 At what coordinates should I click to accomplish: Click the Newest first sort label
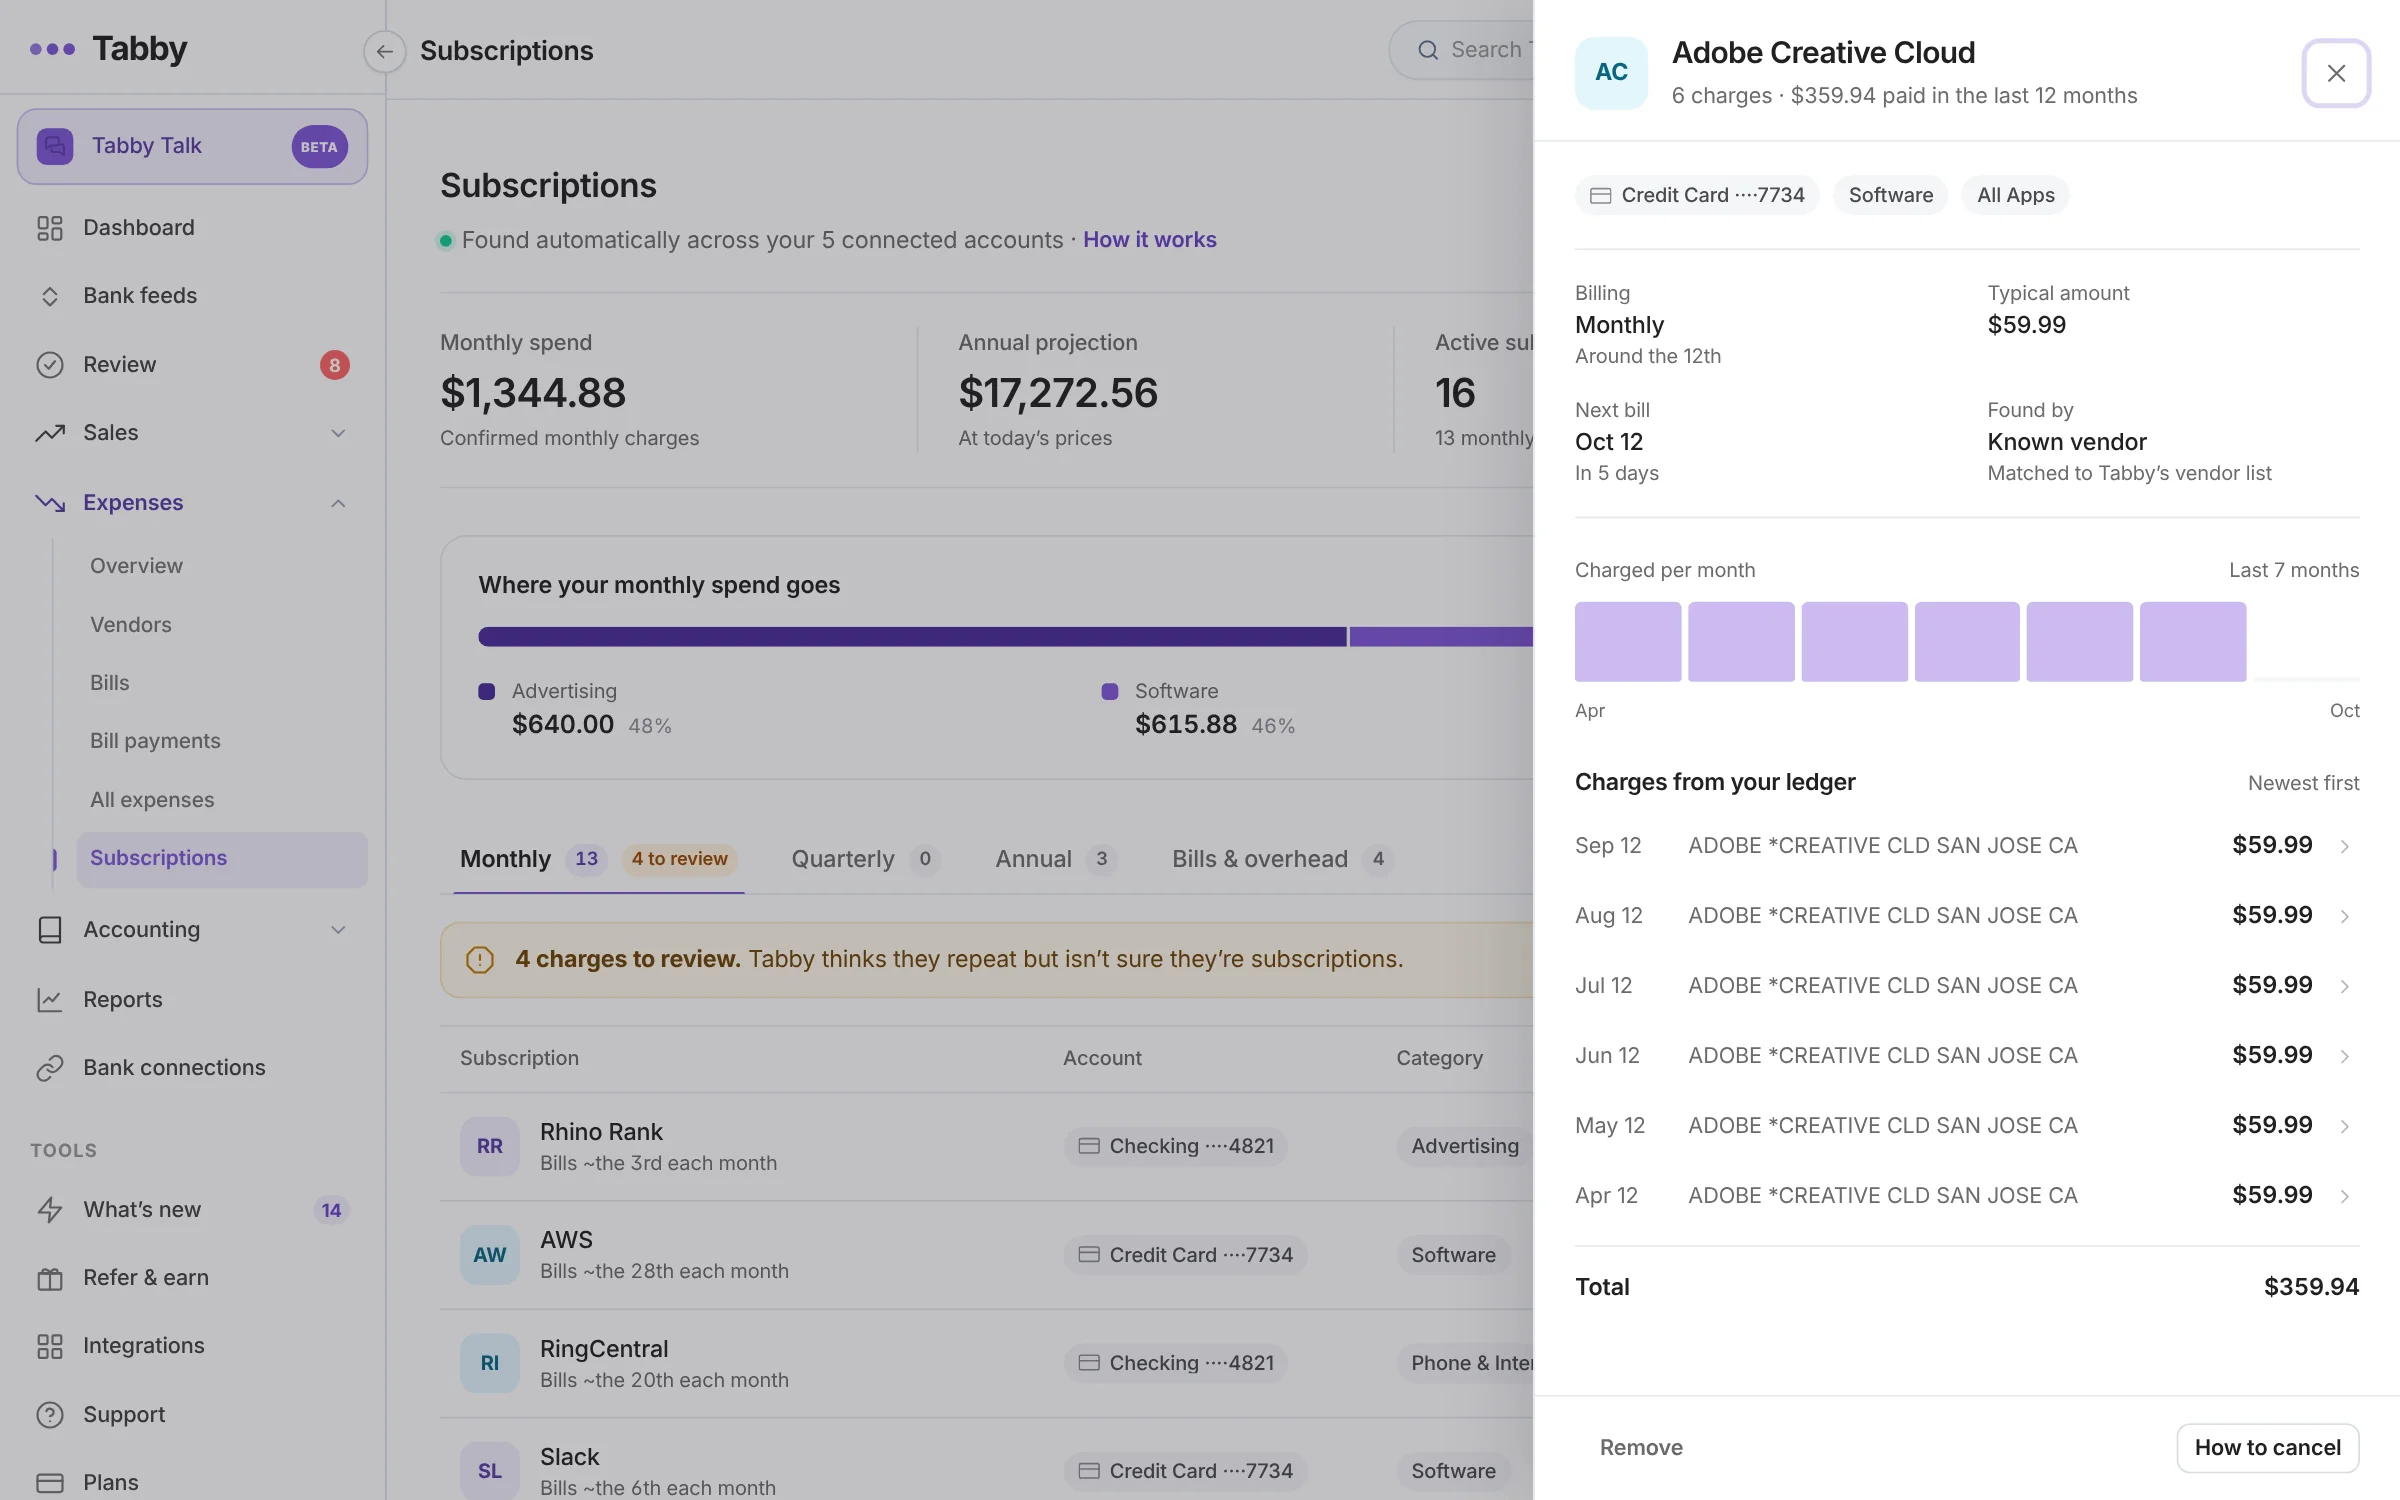point(2303,783)
